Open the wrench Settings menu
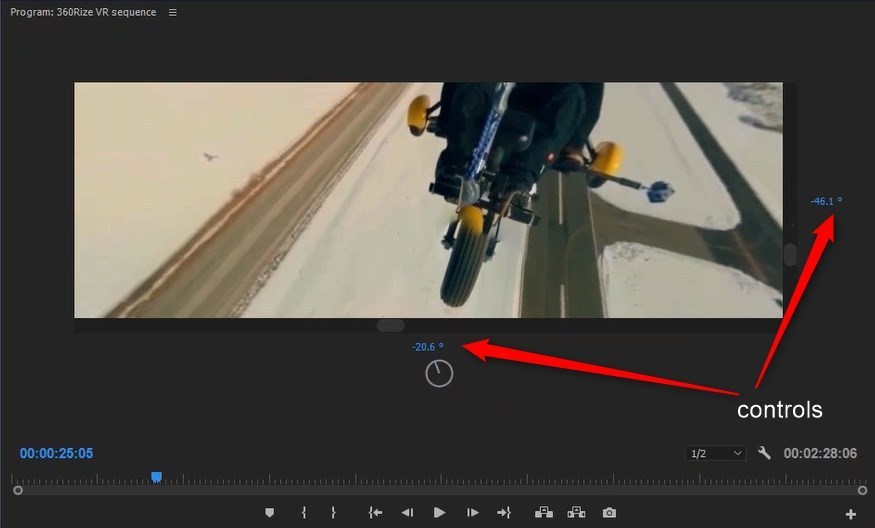This screenshot has width=875, height=528. pyautogui.click(x=764, y=453)
